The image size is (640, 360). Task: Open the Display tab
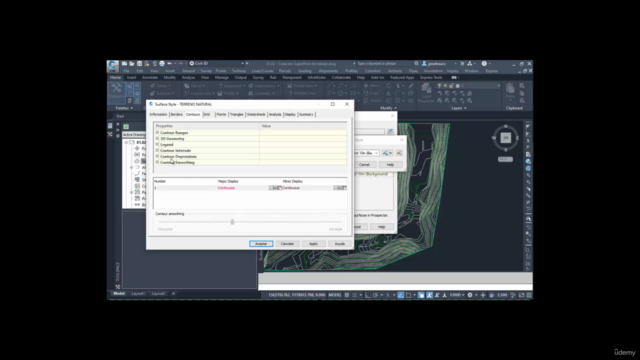[x=290, y=115]
